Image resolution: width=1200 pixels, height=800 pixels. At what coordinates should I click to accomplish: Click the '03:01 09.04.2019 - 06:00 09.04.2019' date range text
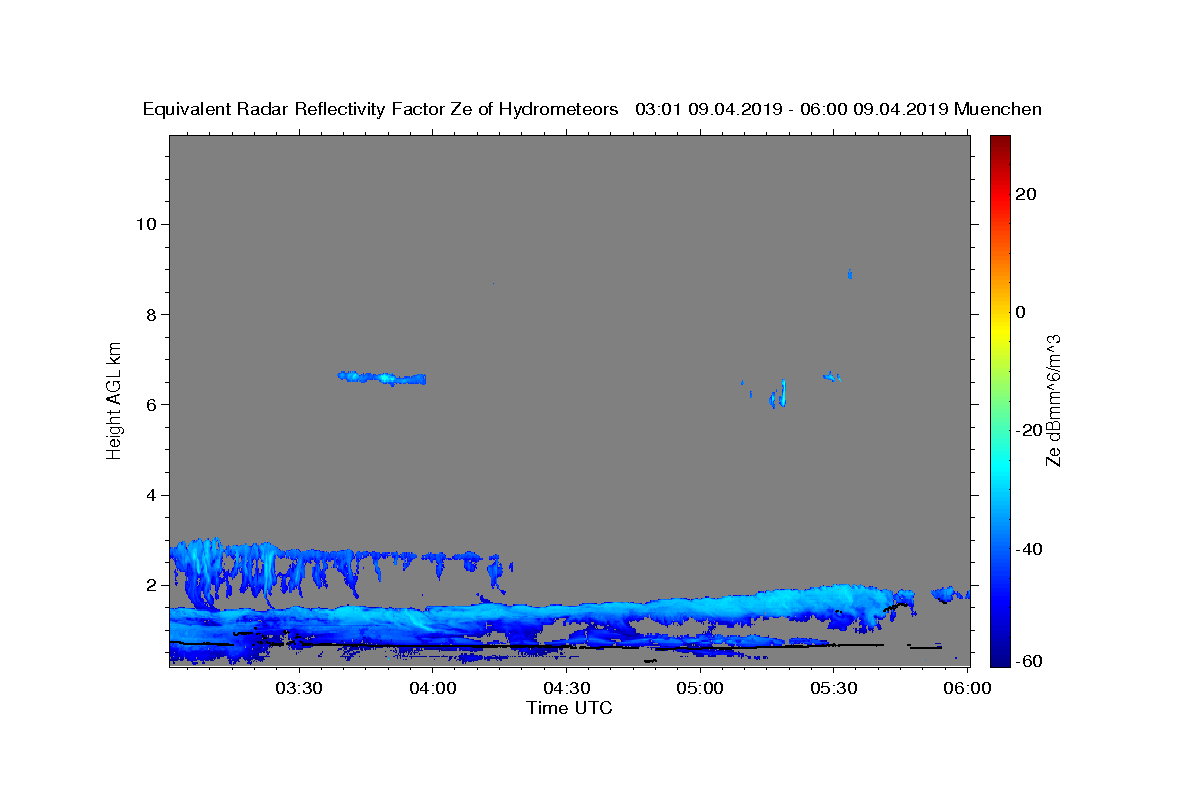point(792,110)
